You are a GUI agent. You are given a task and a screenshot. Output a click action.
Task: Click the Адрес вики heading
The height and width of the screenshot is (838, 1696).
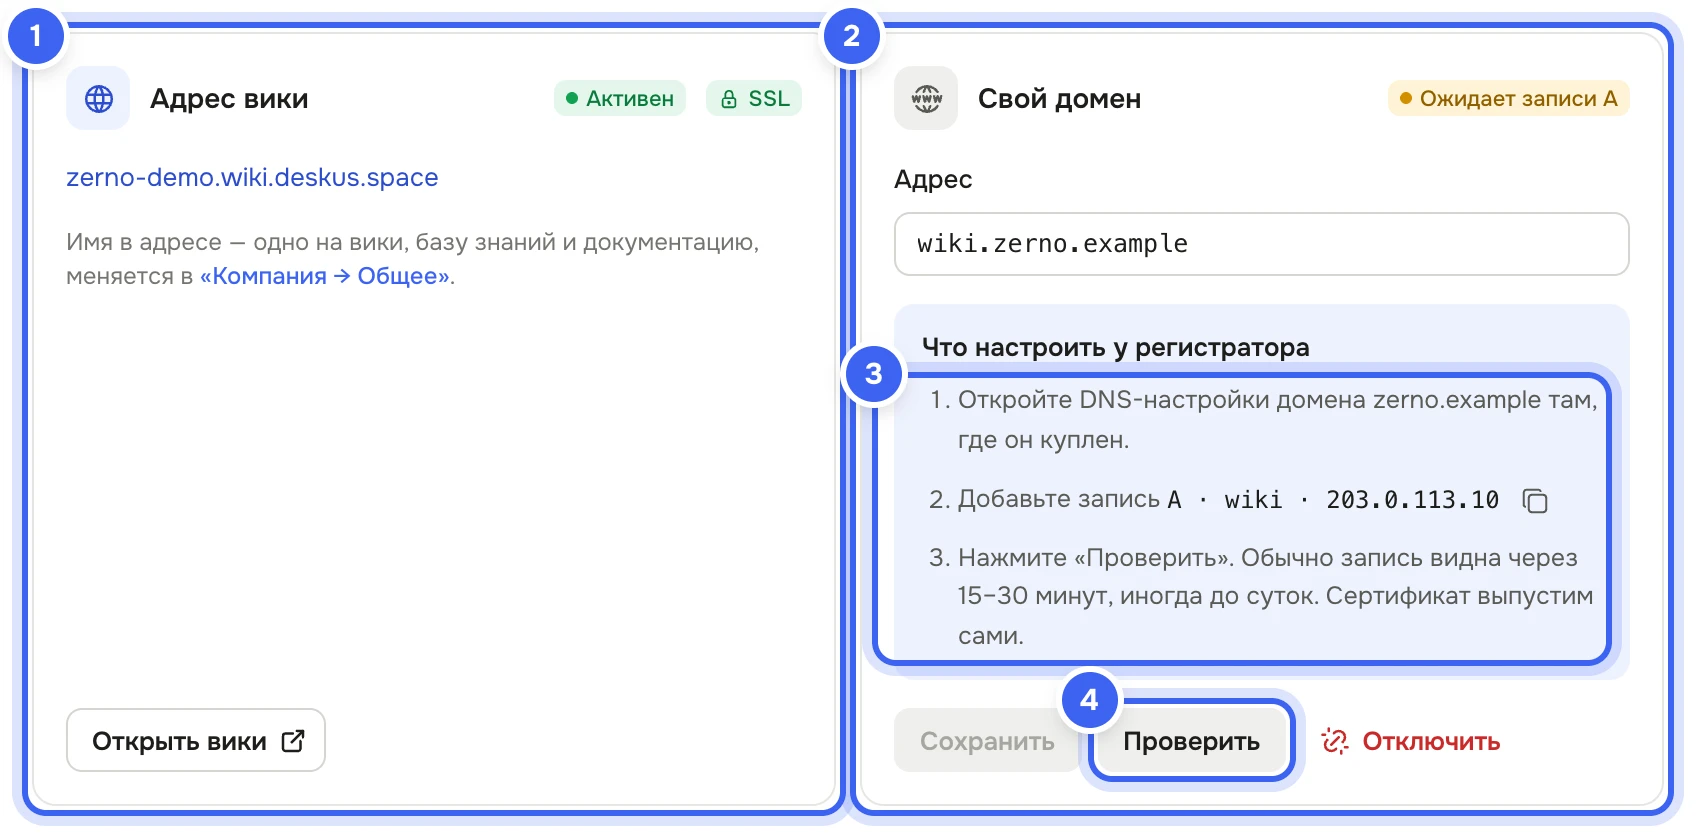tap(229, 99)
